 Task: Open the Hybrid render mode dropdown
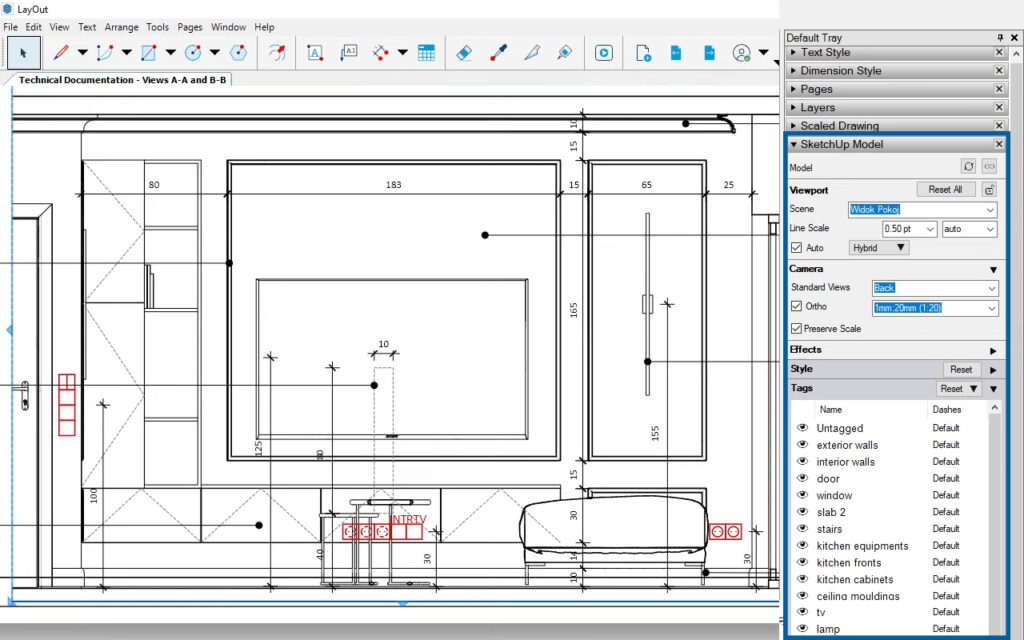880,248
